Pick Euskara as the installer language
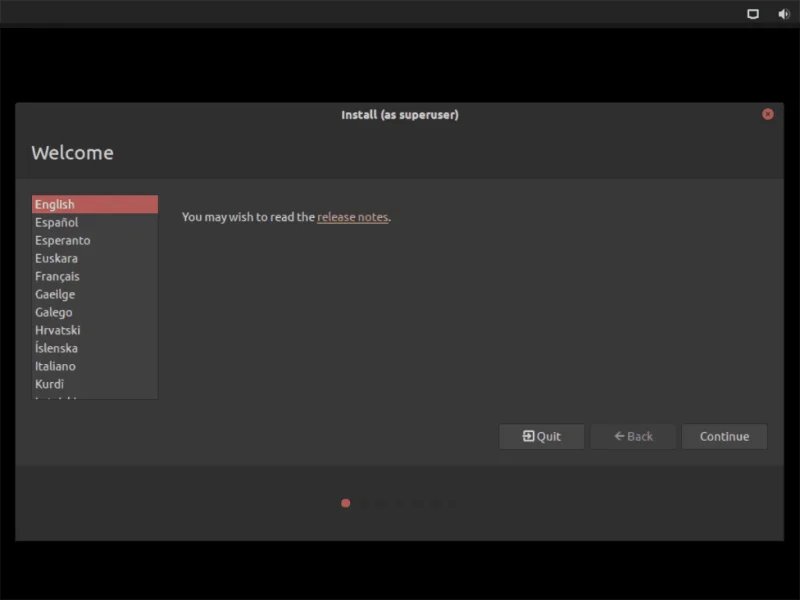 [x=95, y=258]
